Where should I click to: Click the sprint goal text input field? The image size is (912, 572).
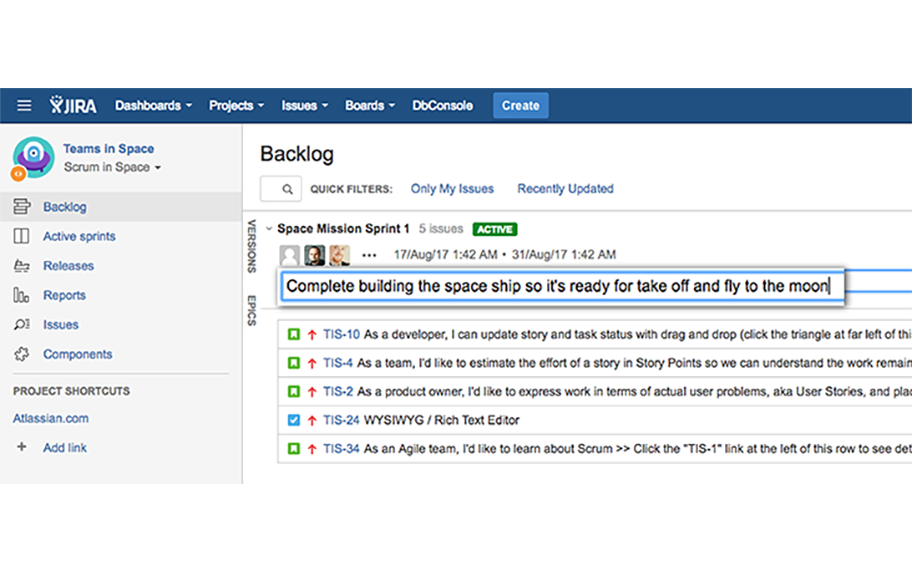click(x=560, y=286)
